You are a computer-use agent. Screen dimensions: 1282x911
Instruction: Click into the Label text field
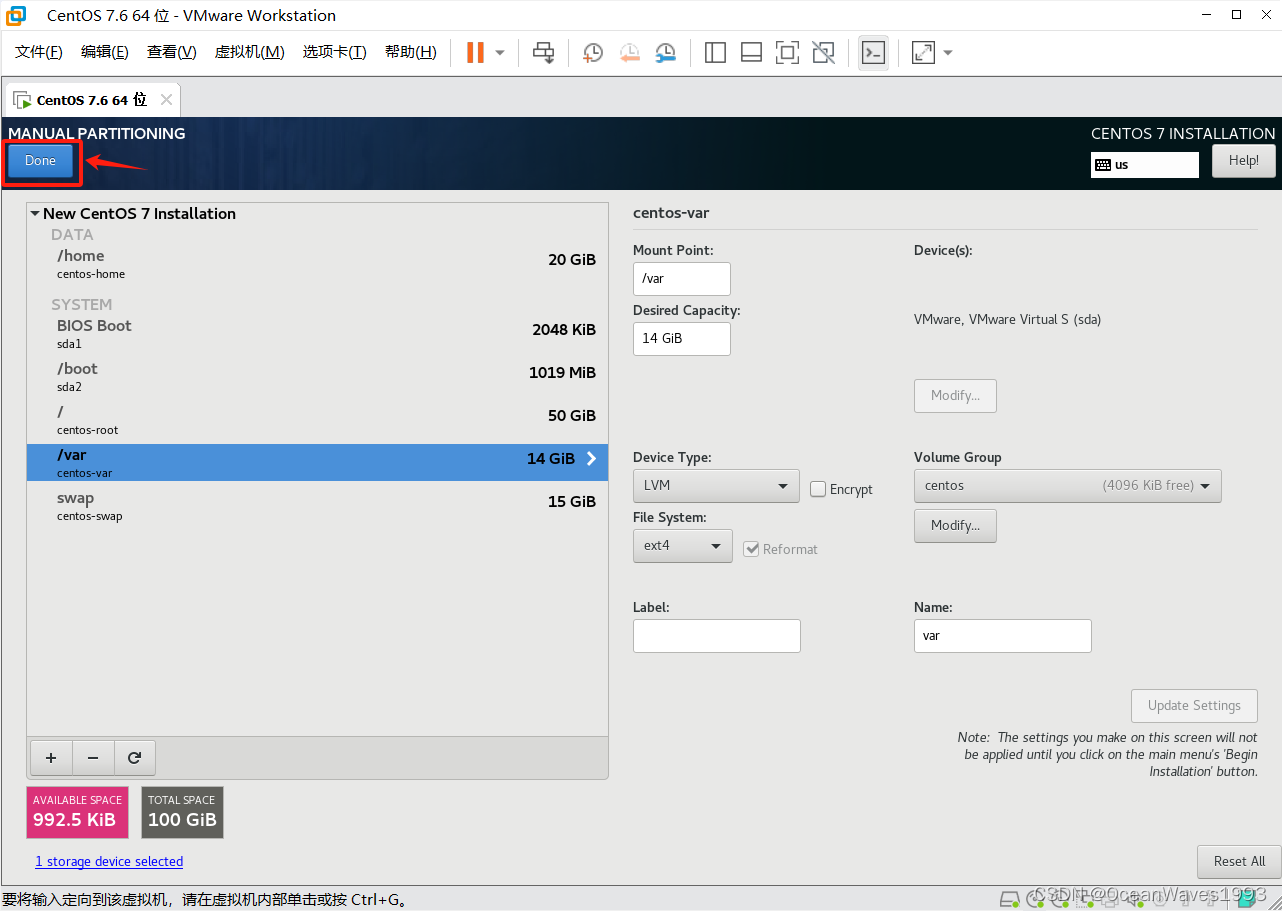pyautogui.click(x=717, y=636)
